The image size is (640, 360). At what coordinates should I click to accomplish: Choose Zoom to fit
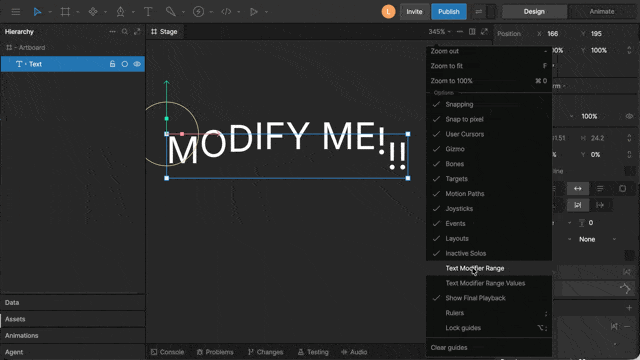(x=489, y=66)
